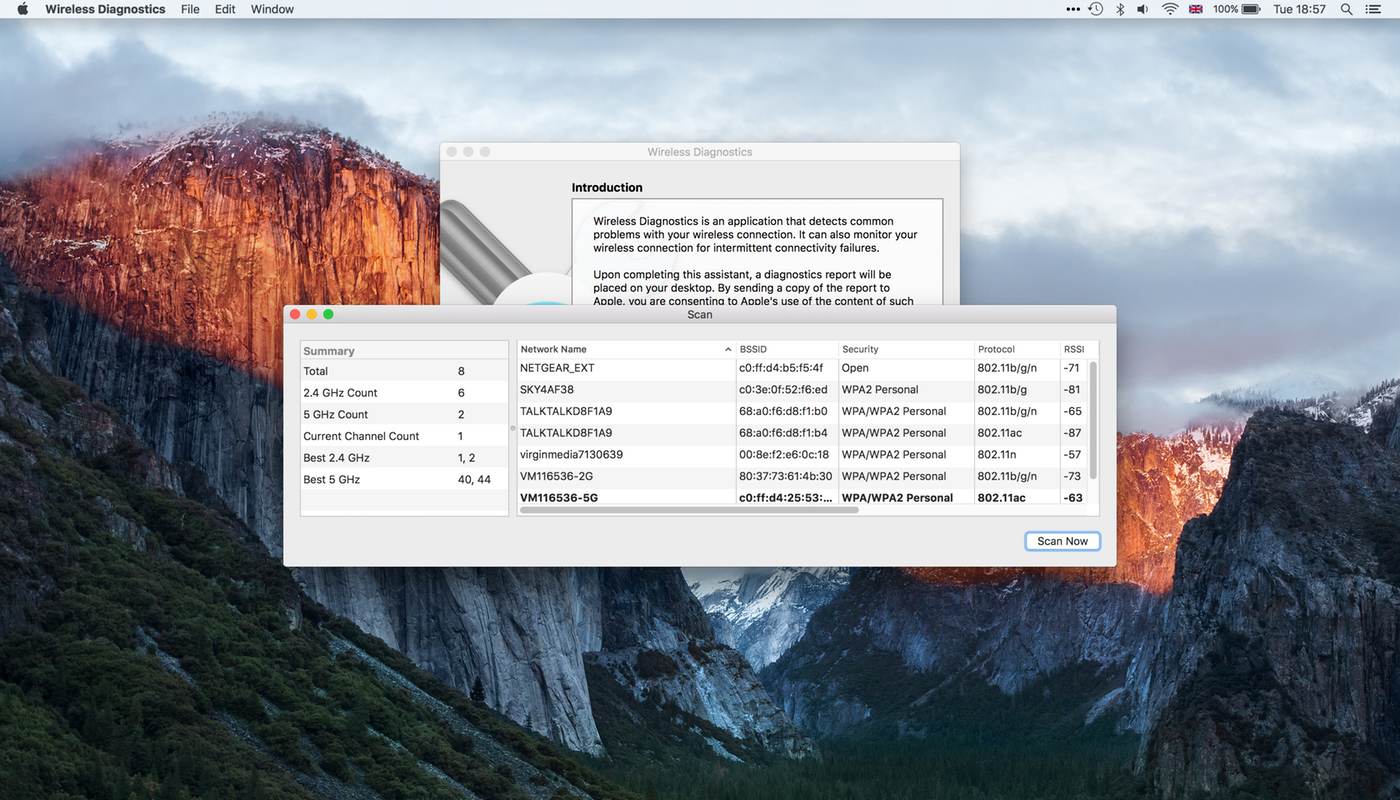Click the 5 GHz Count summary row
The height and width of the screenshot is (800, 1400).
pos(404,415)
